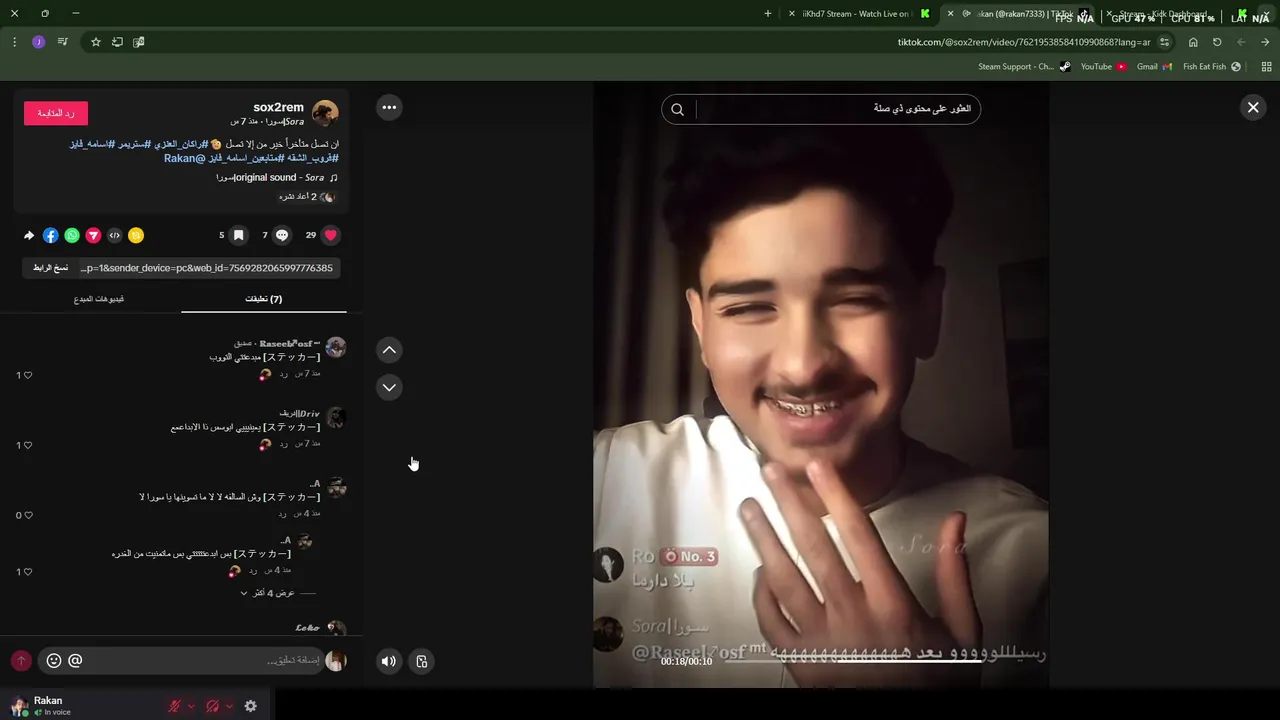Open the sox2rem profile avatar
This screenshot has width=1280, height=720.
click(325, 113)
